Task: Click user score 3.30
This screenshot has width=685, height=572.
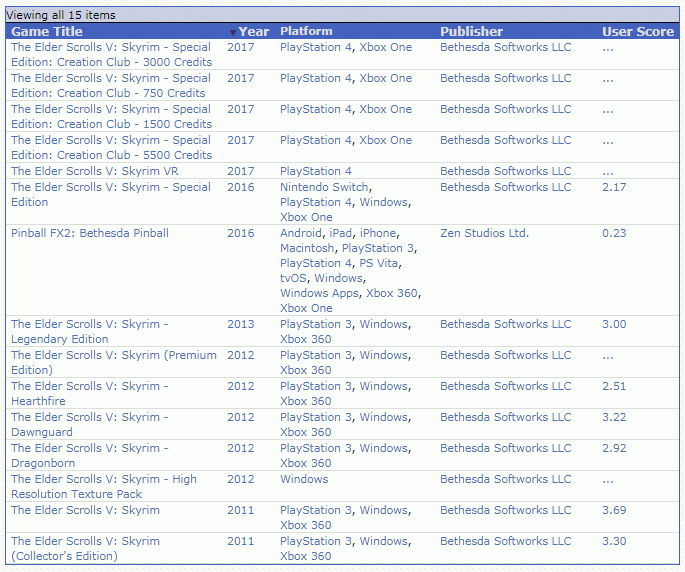Action: click(614, 541)
